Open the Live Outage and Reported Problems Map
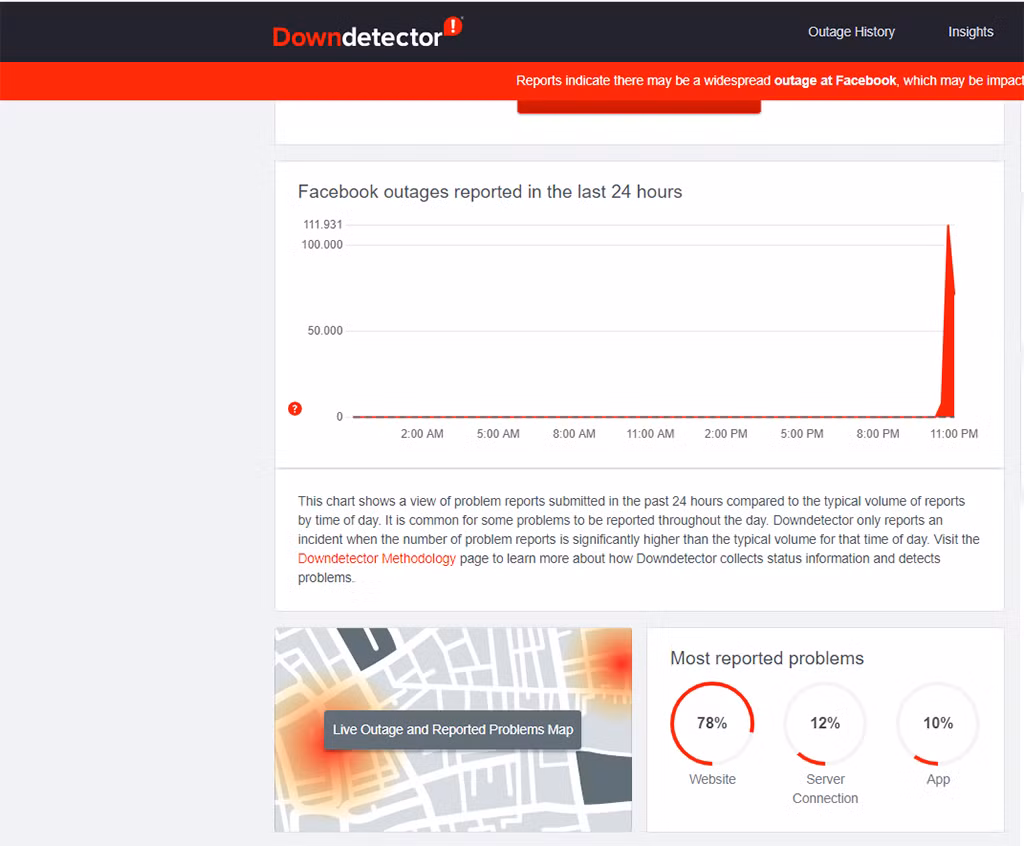1024x846 pixels. pyautogui.click(x=453, y=730)
